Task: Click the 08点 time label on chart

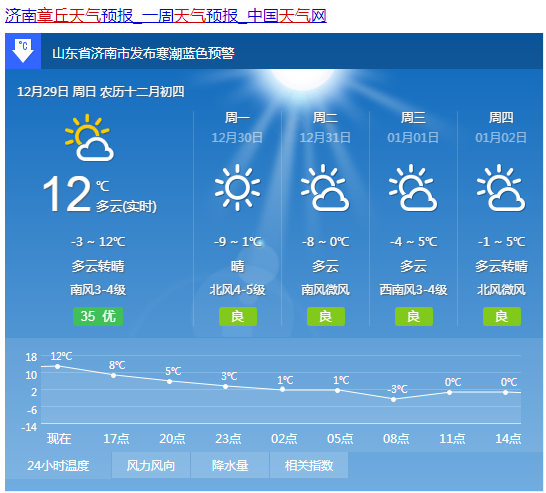Action: pyautogui.click(x=396, y=439)
